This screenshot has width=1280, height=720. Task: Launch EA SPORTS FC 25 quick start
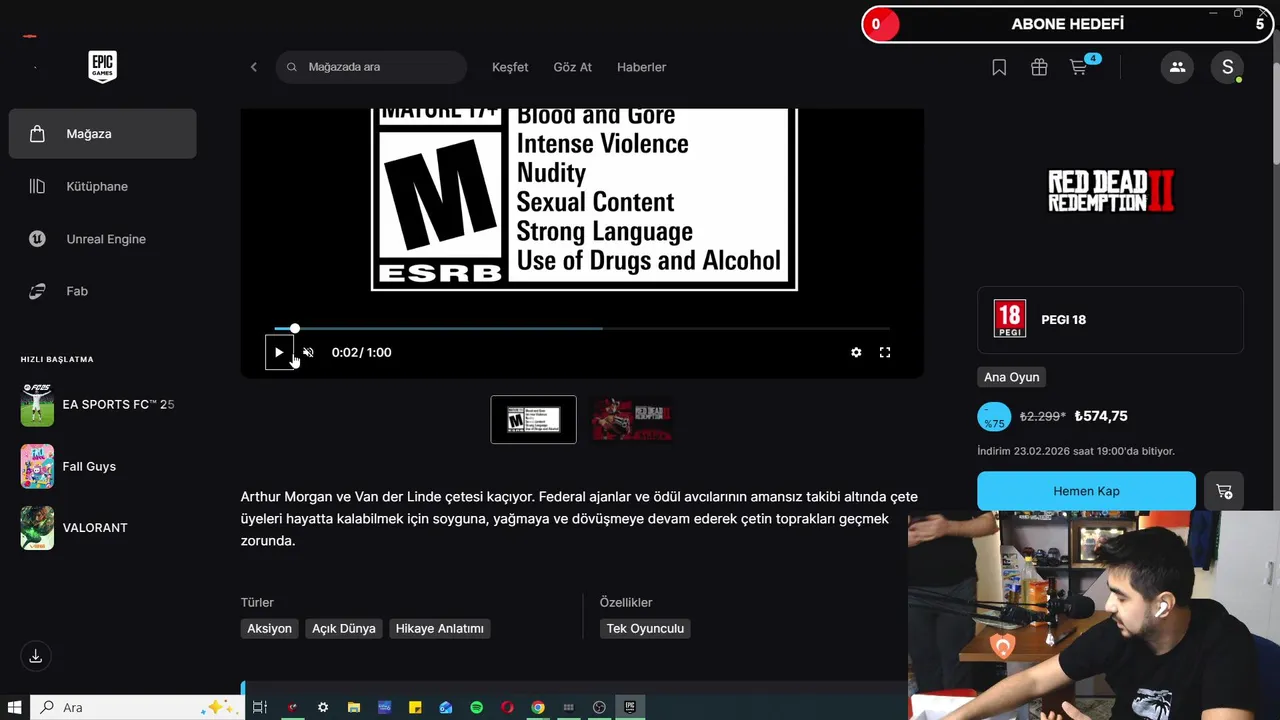click(x=102, y=404)
